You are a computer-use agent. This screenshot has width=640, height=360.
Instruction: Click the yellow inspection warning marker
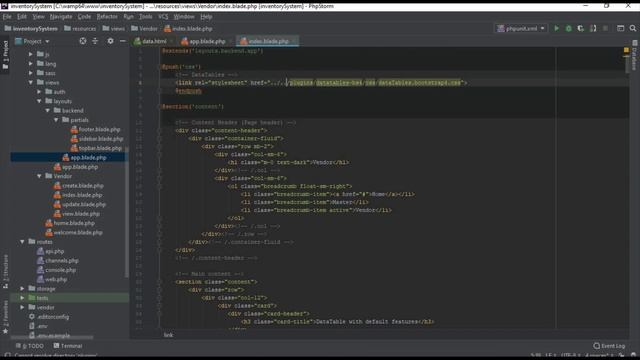[626, 50]
